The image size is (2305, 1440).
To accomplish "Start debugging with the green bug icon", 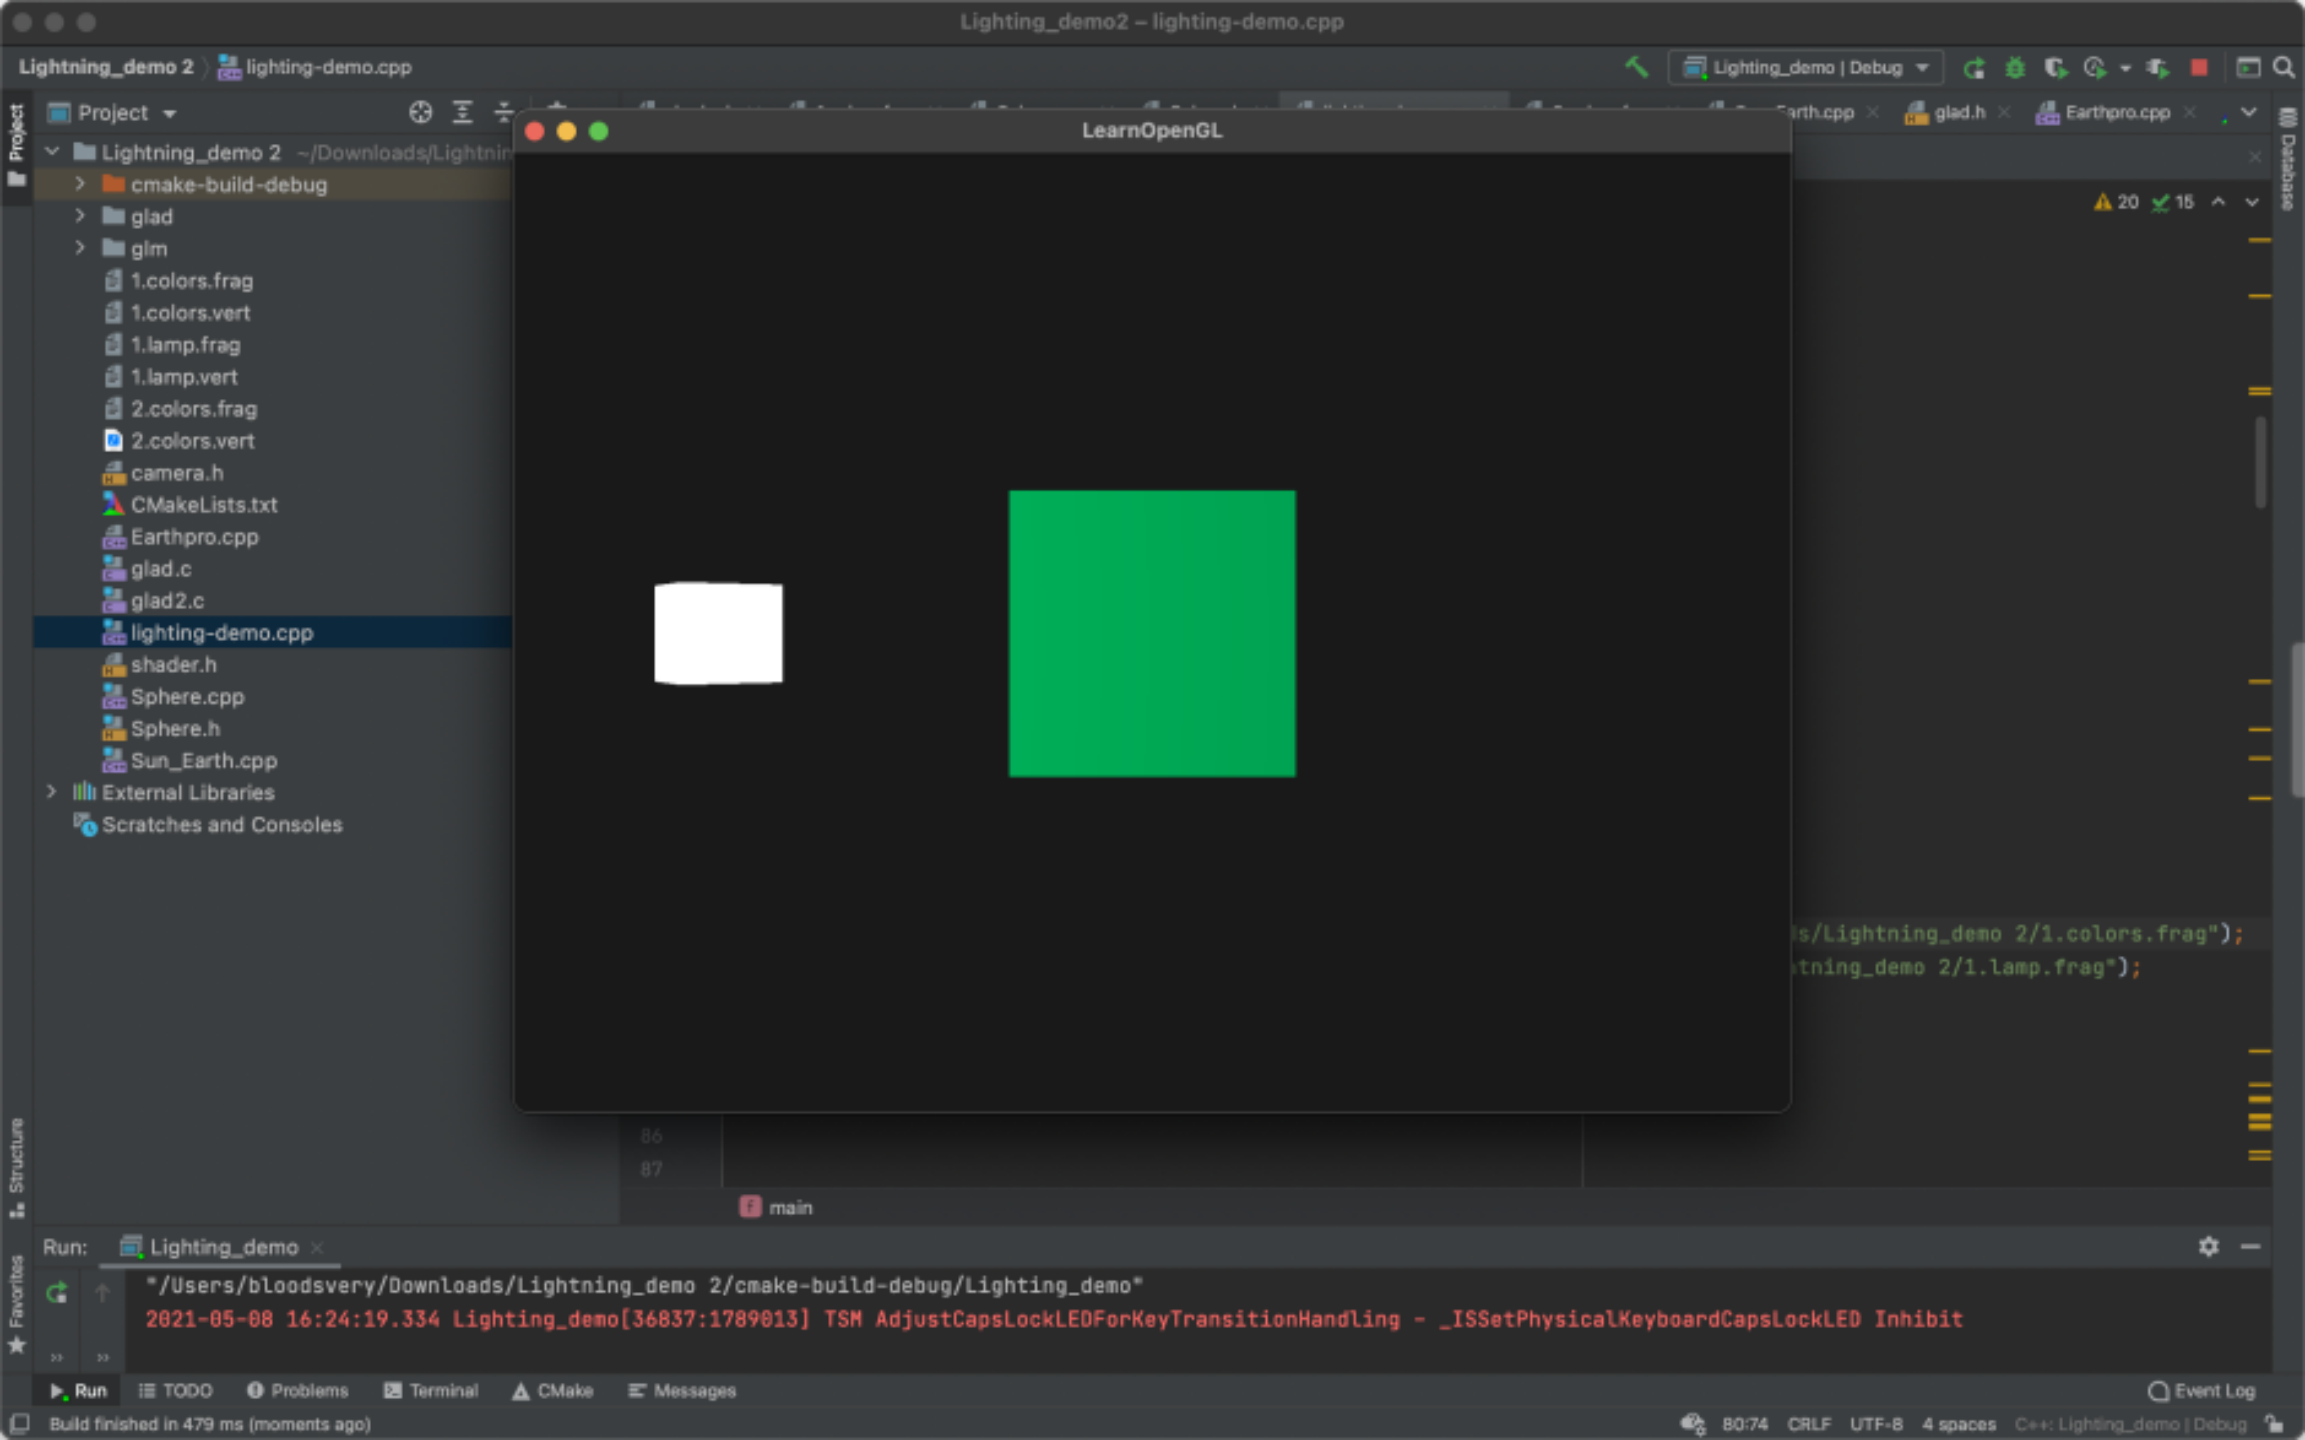I will tap(2014, 68).
